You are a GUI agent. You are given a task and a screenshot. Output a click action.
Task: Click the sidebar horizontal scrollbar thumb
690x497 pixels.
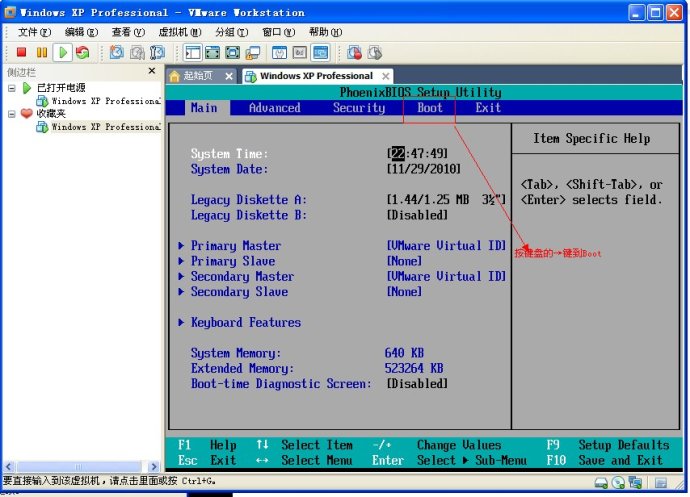tap(79, 467)
